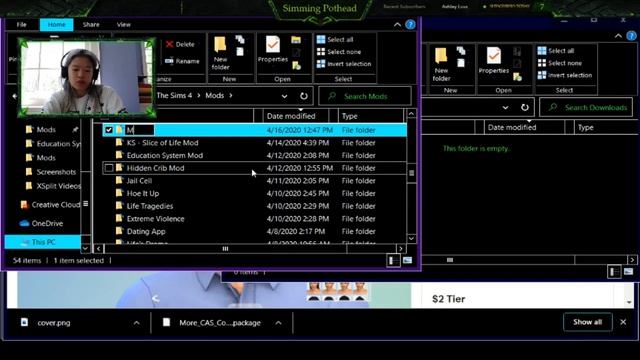
Task: Open the More_CAS_Co package download
Action: coord(220,323)
